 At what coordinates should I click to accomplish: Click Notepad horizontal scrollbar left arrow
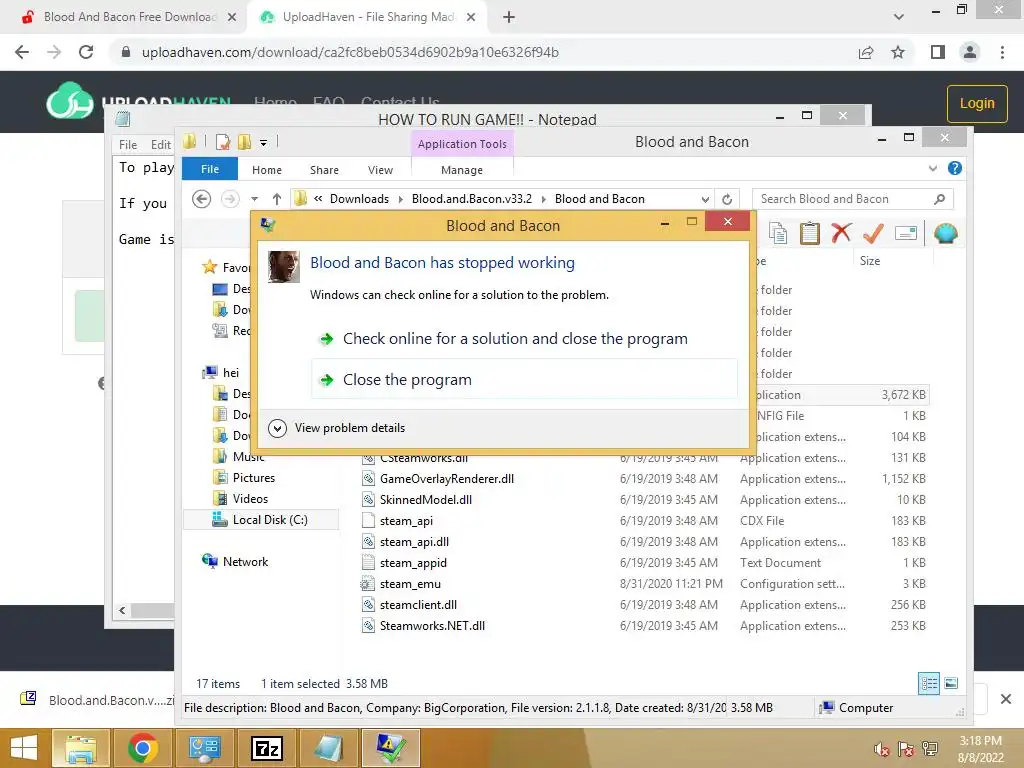coord(122,611)
